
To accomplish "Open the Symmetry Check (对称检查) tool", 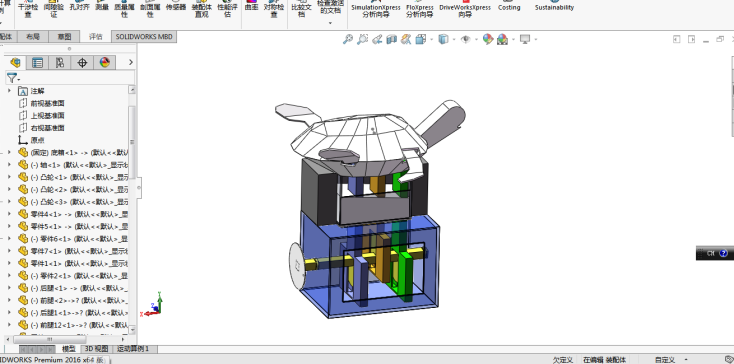I will point(274,10).
